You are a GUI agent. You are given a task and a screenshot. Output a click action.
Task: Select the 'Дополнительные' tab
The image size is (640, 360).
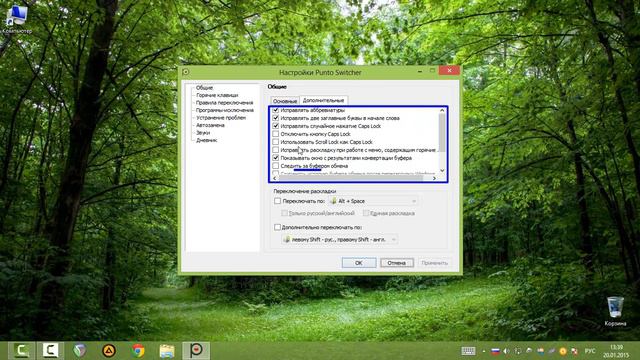pyautogui.click(x=323, y=100)
